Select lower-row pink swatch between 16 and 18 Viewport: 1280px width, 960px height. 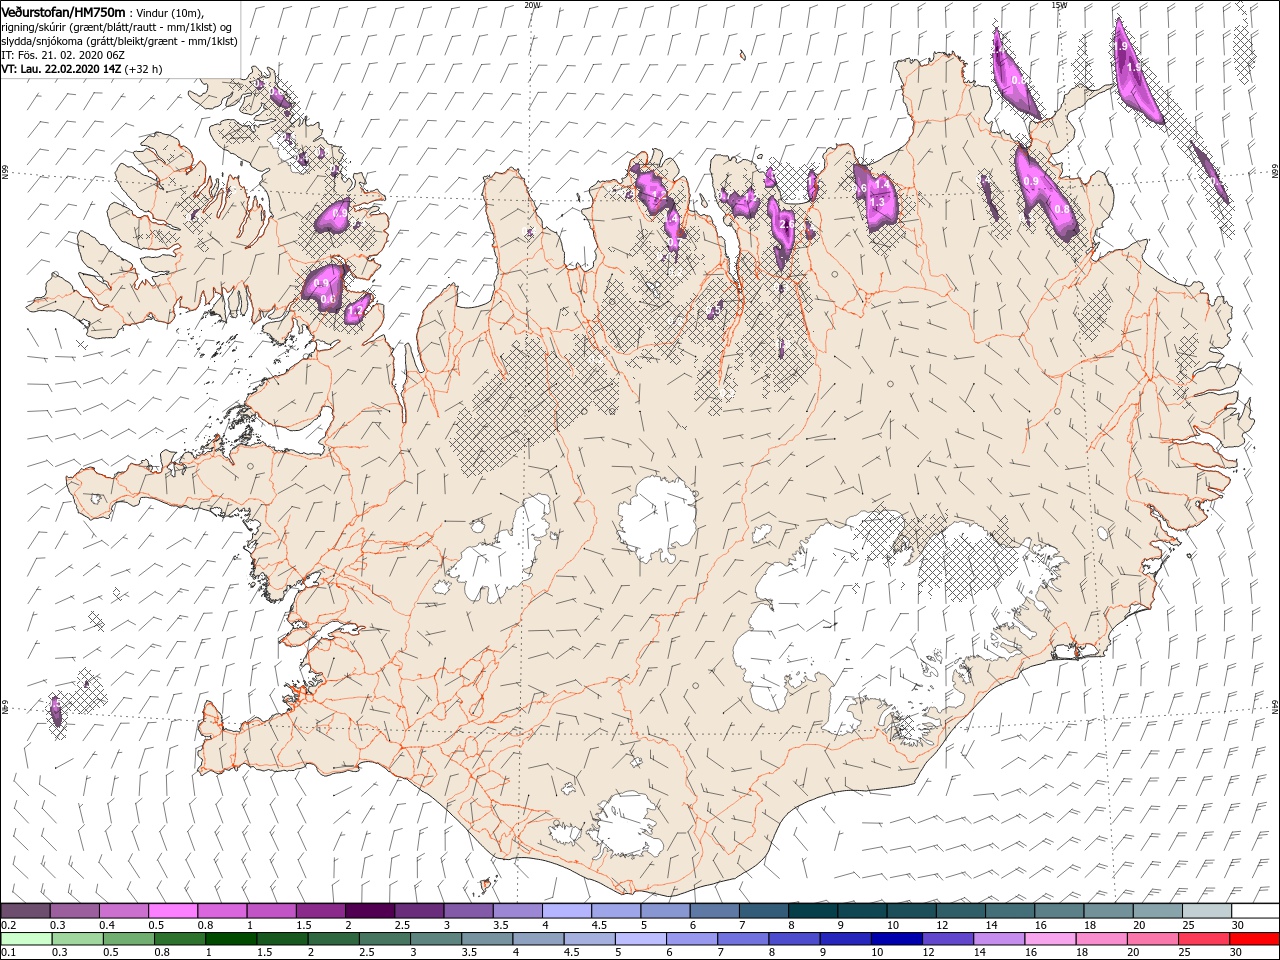pyautogui.click(x=1048, y=938)
